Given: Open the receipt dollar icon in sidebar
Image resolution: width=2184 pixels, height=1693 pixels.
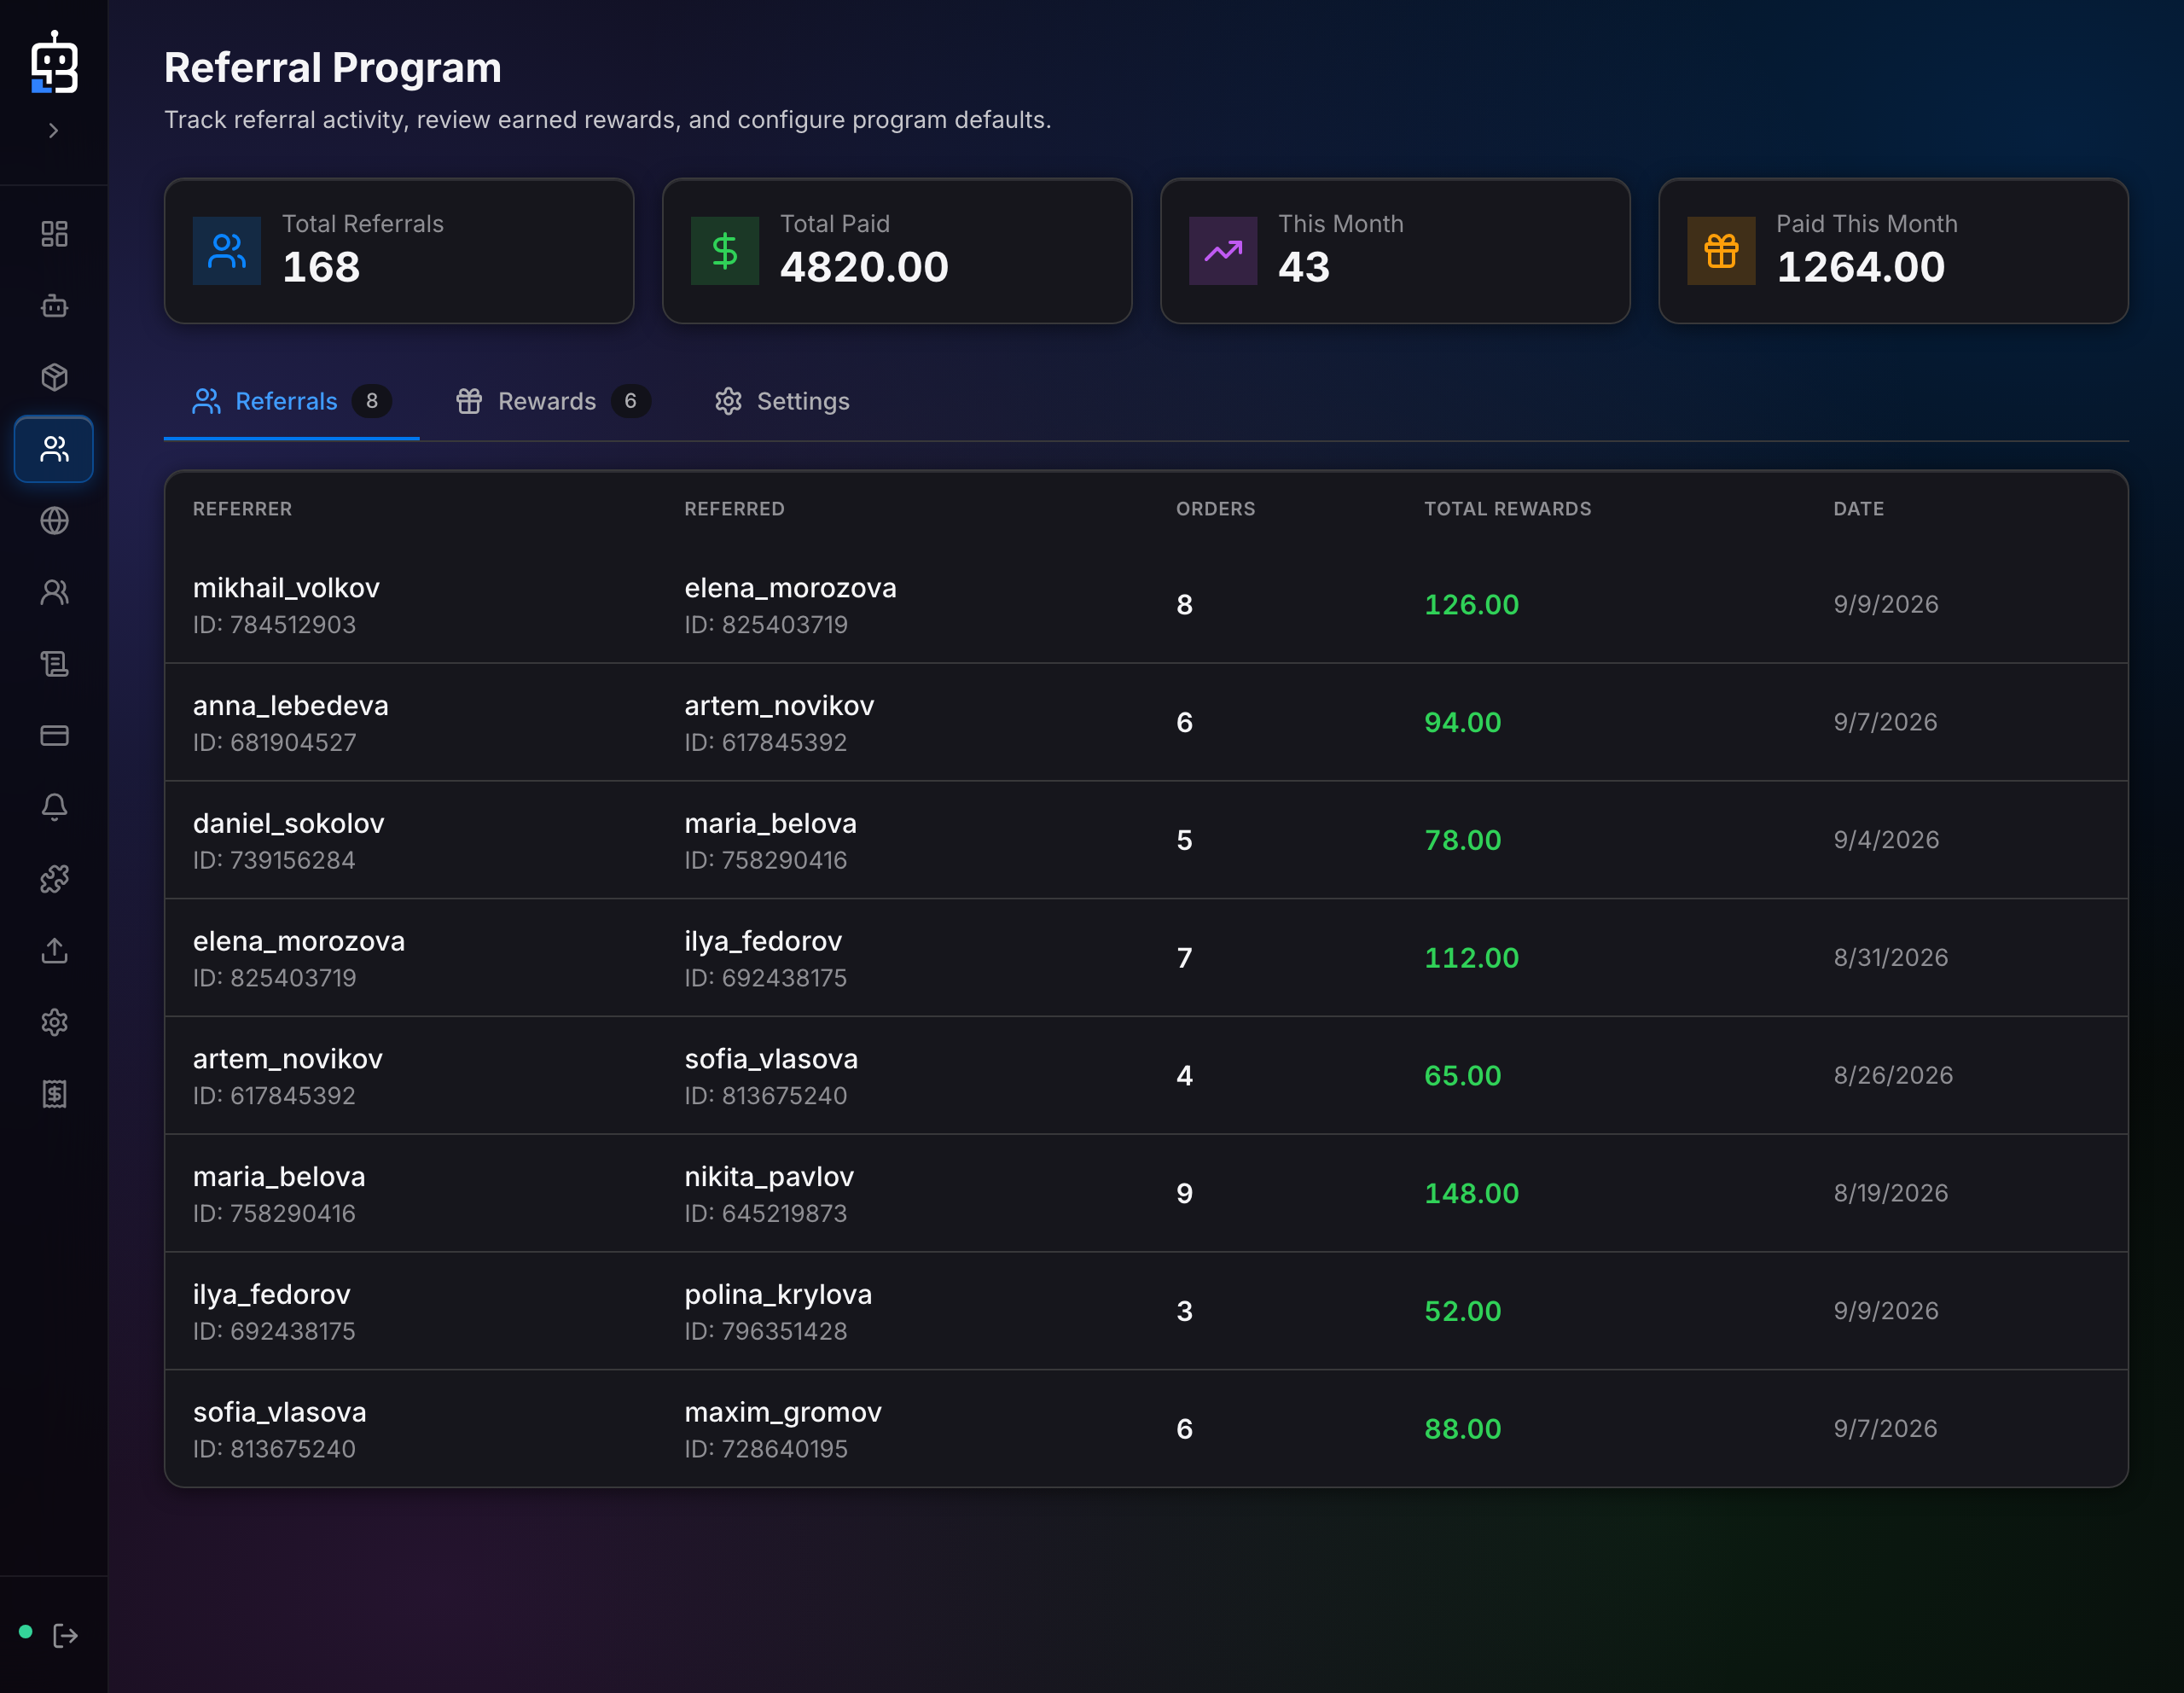Looking at the screenshot, I should (54, 1094).
